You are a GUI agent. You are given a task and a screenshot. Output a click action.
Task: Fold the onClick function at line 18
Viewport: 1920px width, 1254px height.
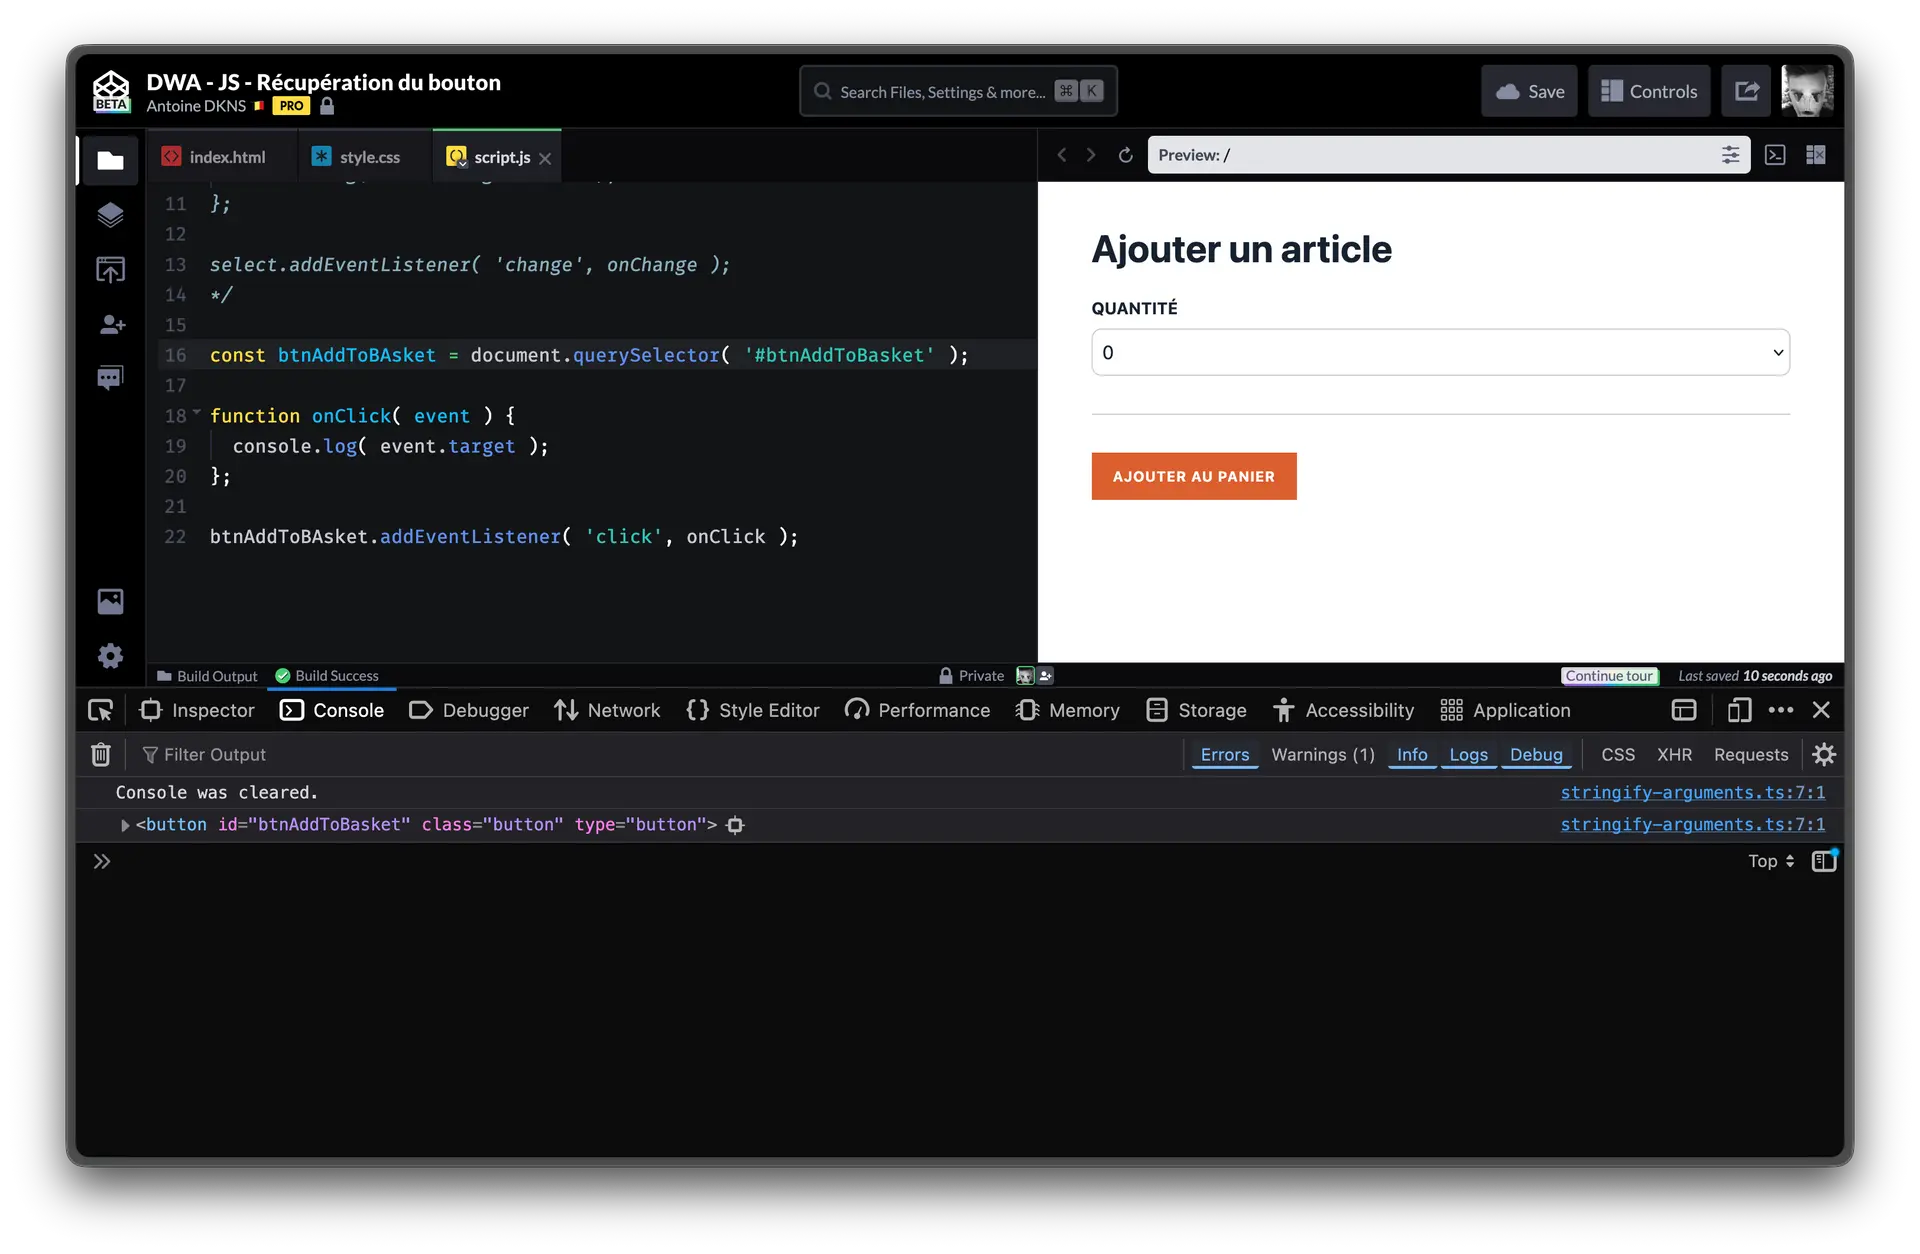(197, 413)
